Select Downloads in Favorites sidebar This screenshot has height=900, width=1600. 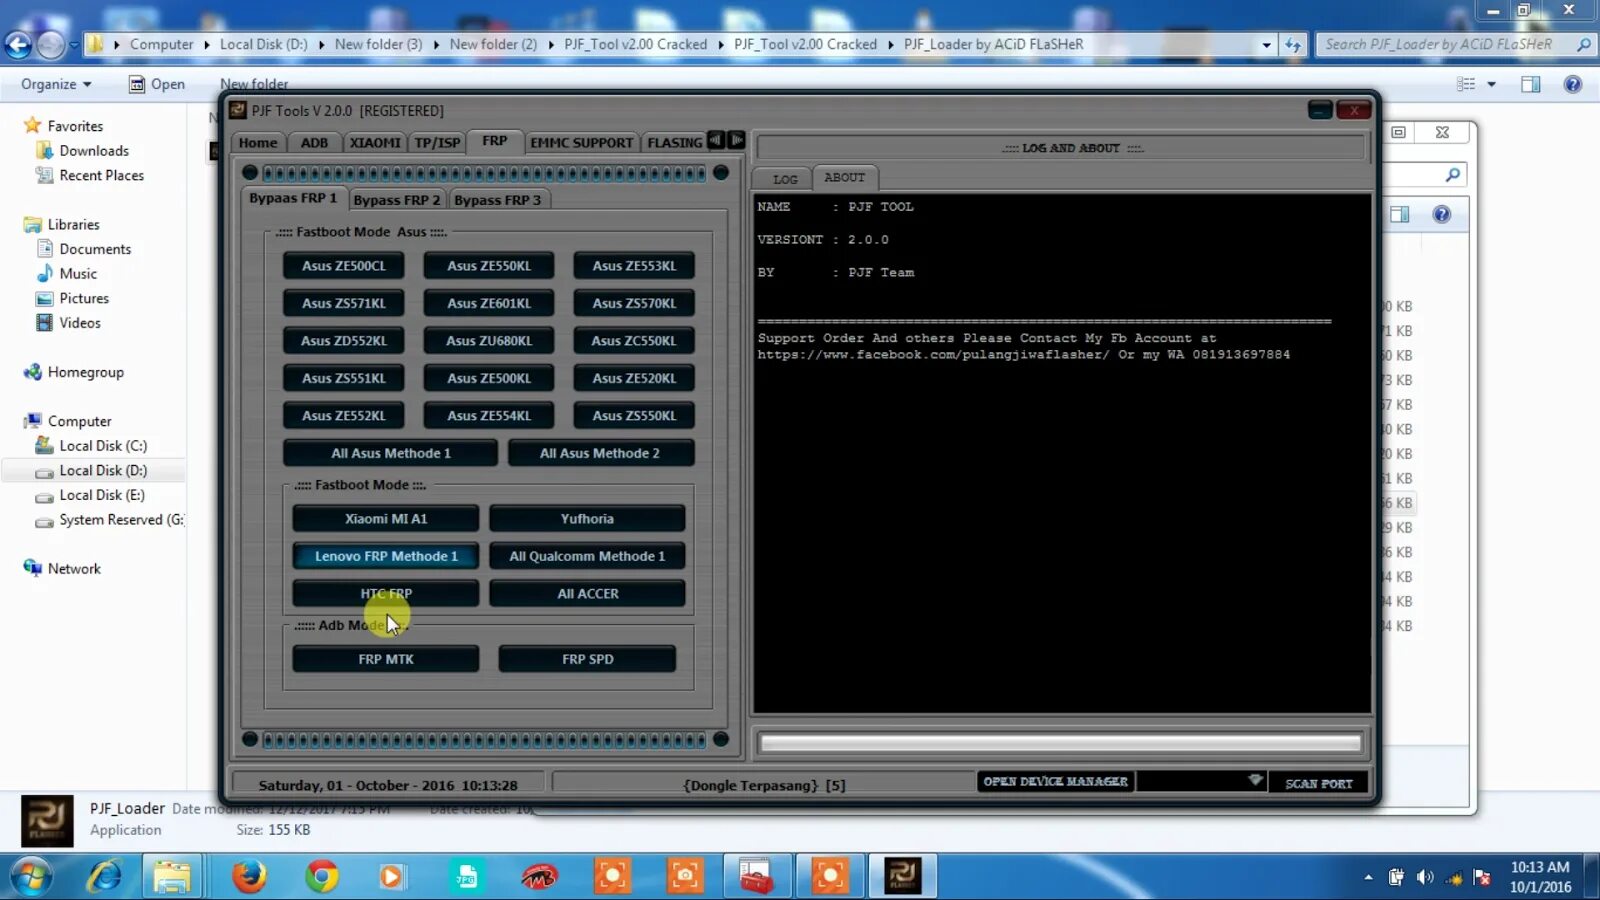coord(94,151)
